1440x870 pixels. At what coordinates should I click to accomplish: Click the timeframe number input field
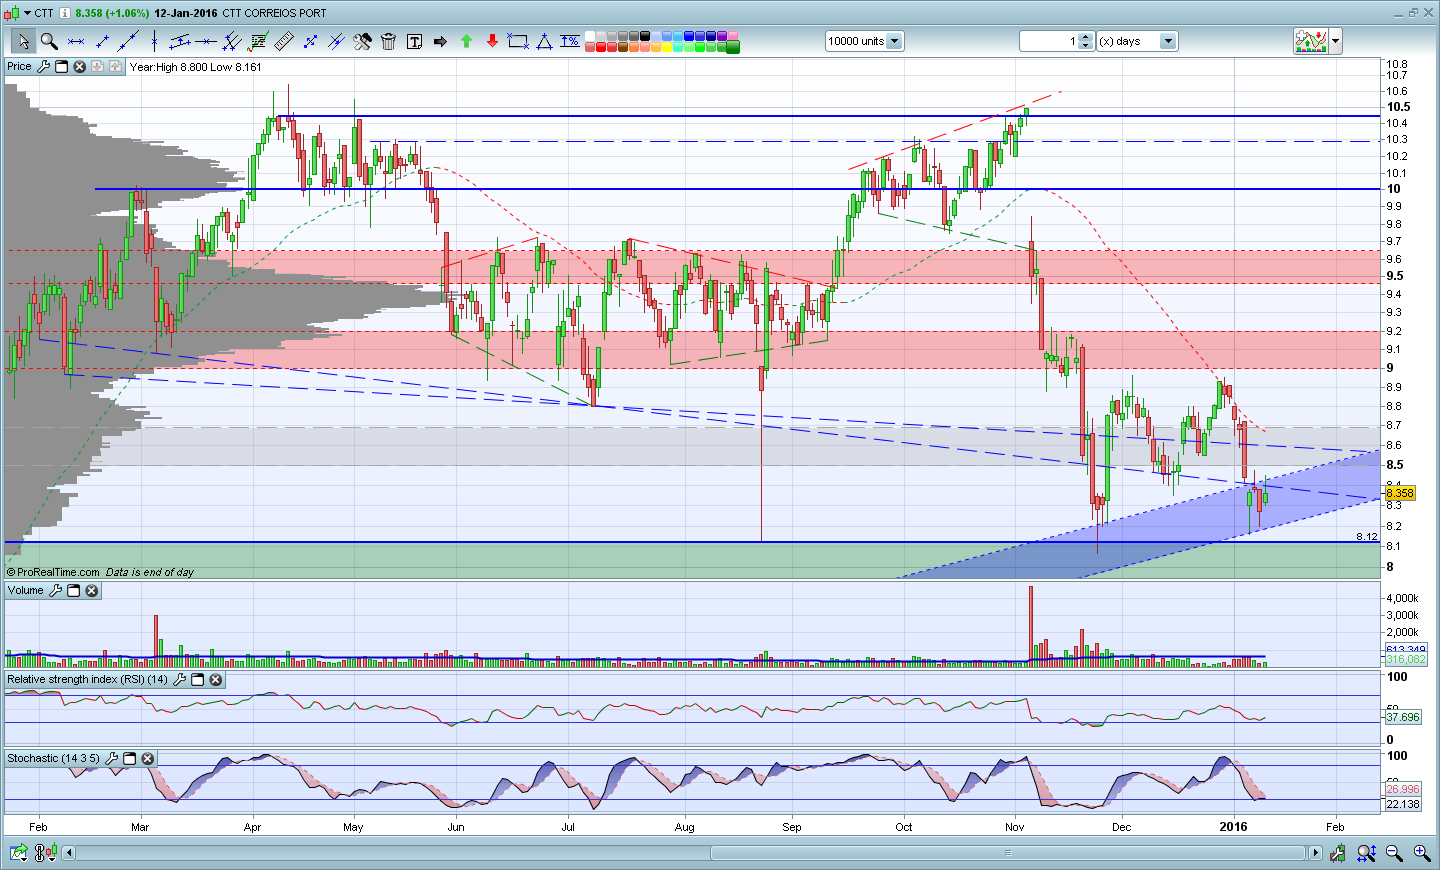click(x=1049, y=41)
